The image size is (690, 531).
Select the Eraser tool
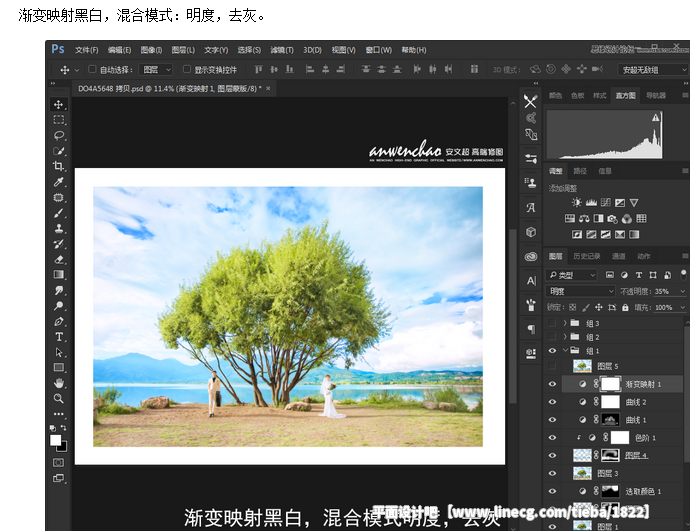tap(58, 260)
